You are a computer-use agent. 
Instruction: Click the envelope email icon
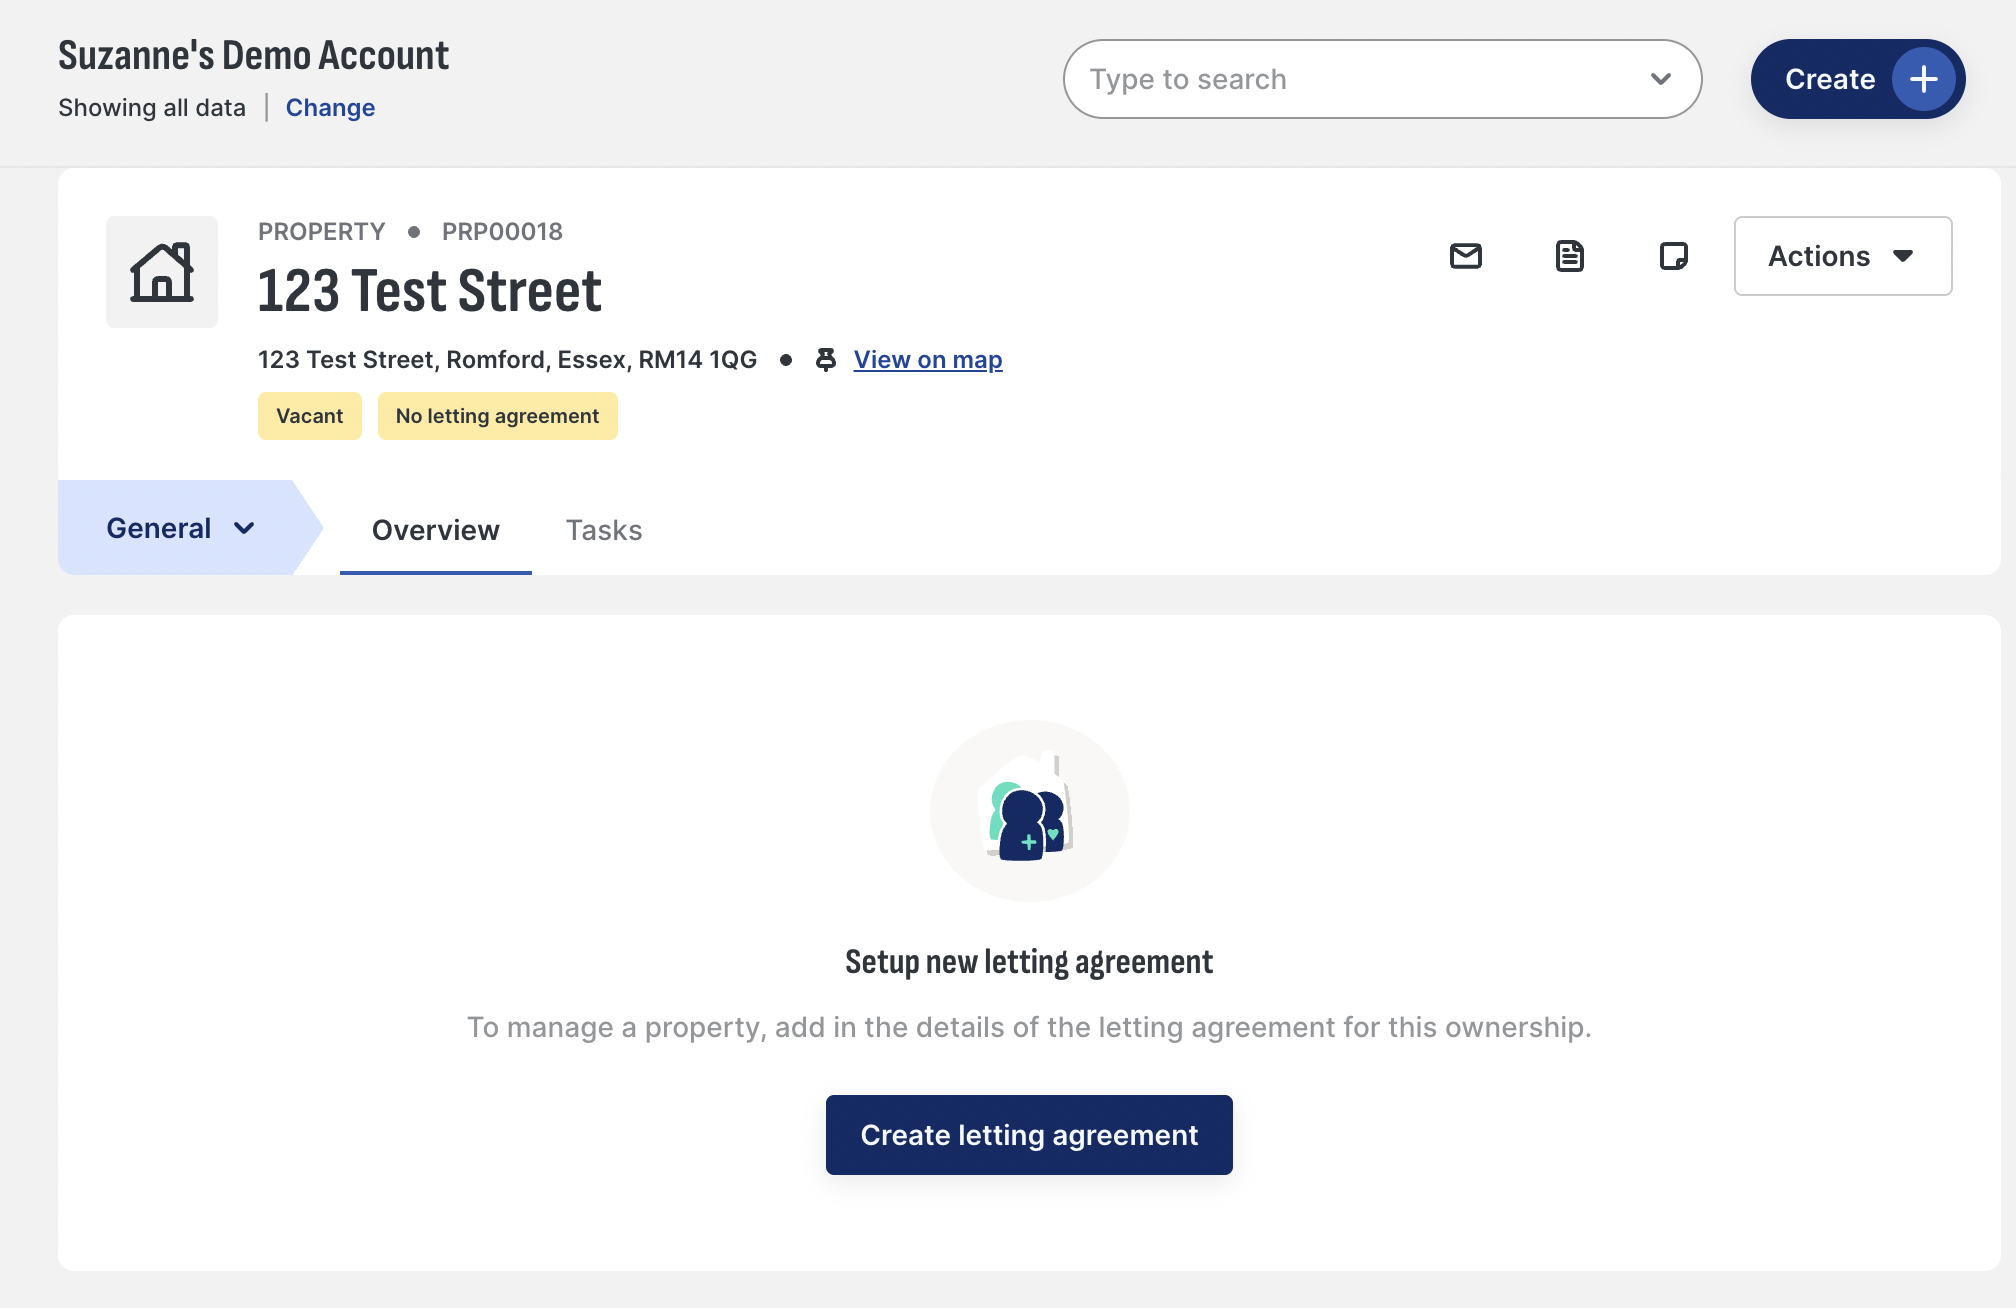(x=1465, y=256)
